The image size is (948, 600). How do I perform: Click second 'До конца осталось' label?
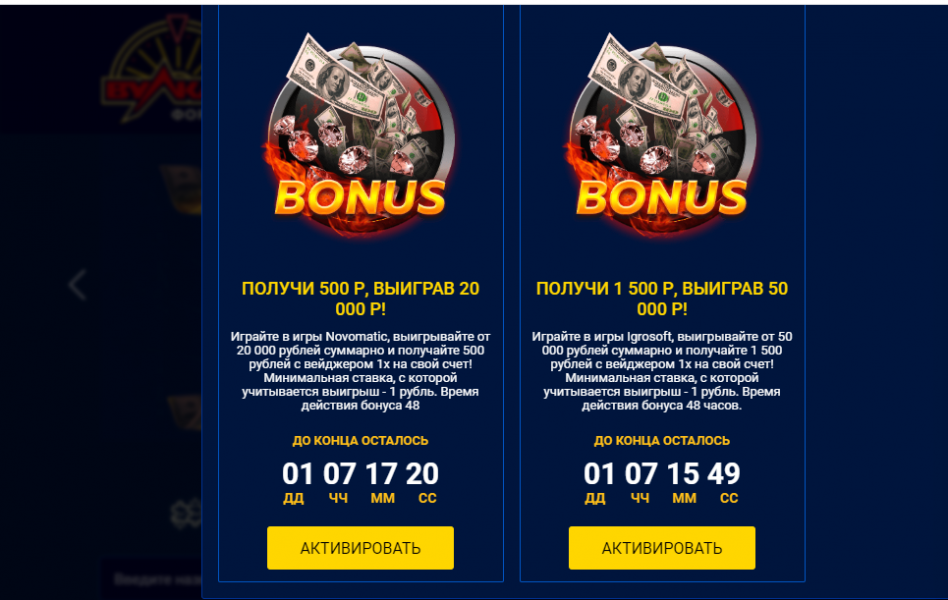[x=662, y=440]
